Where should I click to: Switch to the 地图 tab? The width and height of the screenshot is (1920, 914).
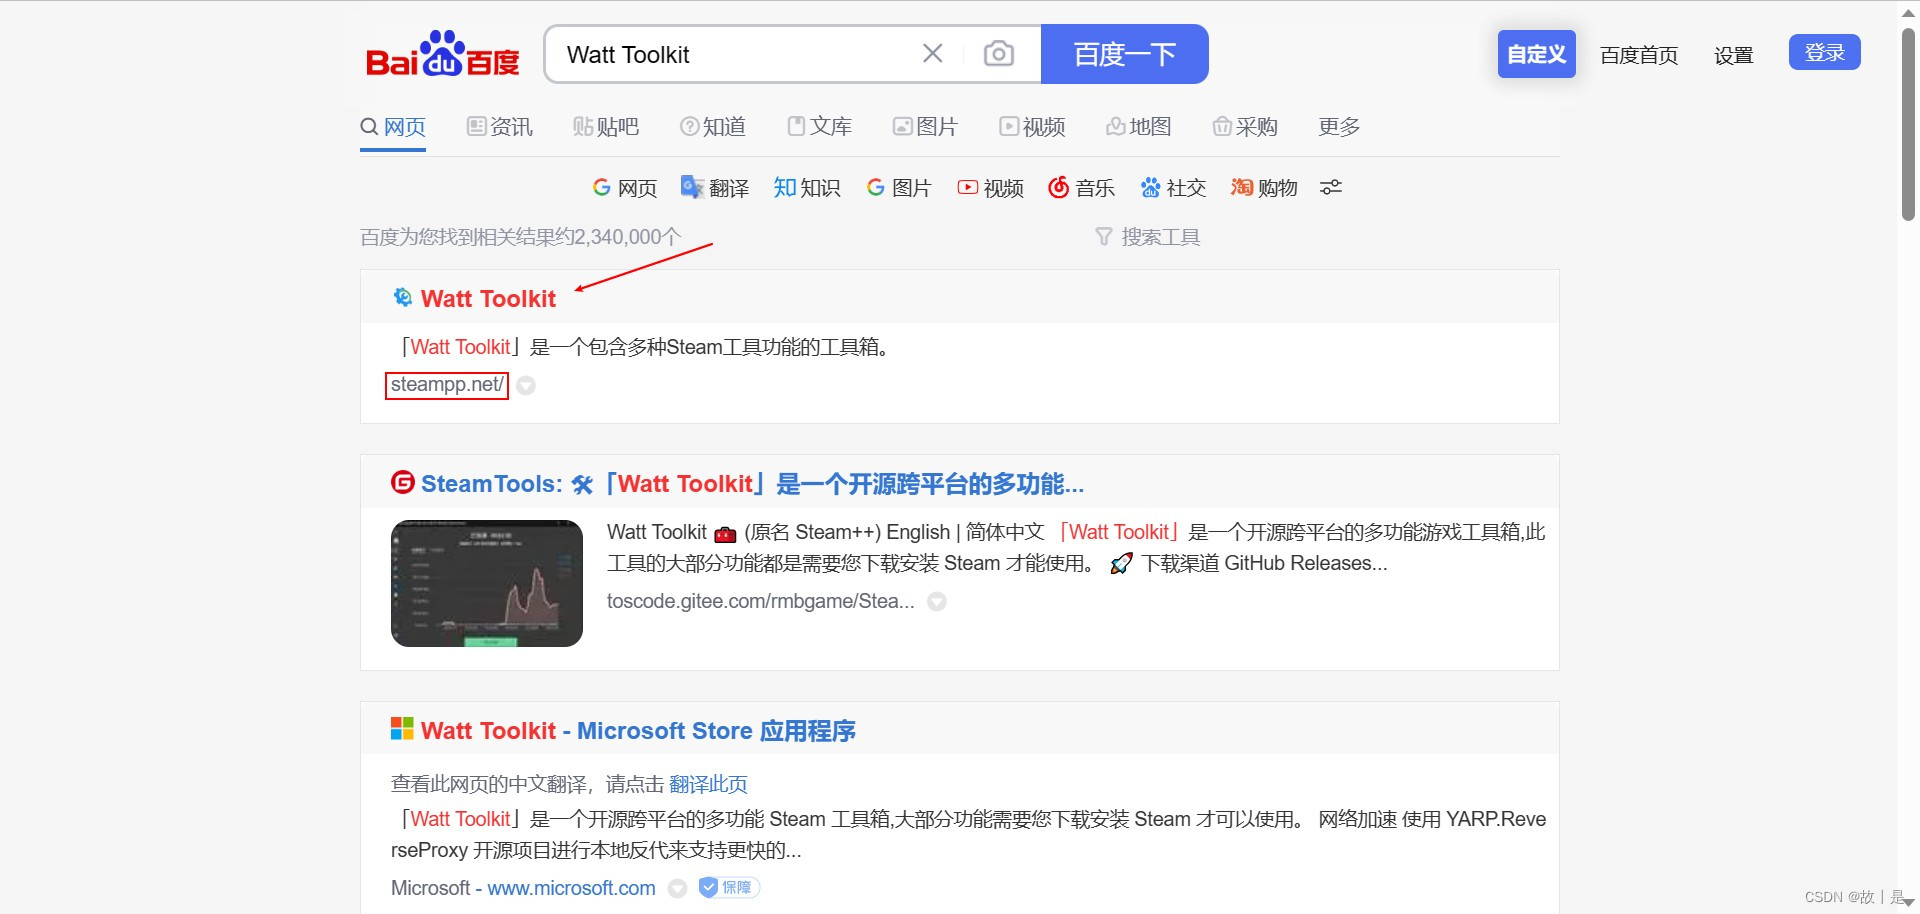(x=1139, y=127)
